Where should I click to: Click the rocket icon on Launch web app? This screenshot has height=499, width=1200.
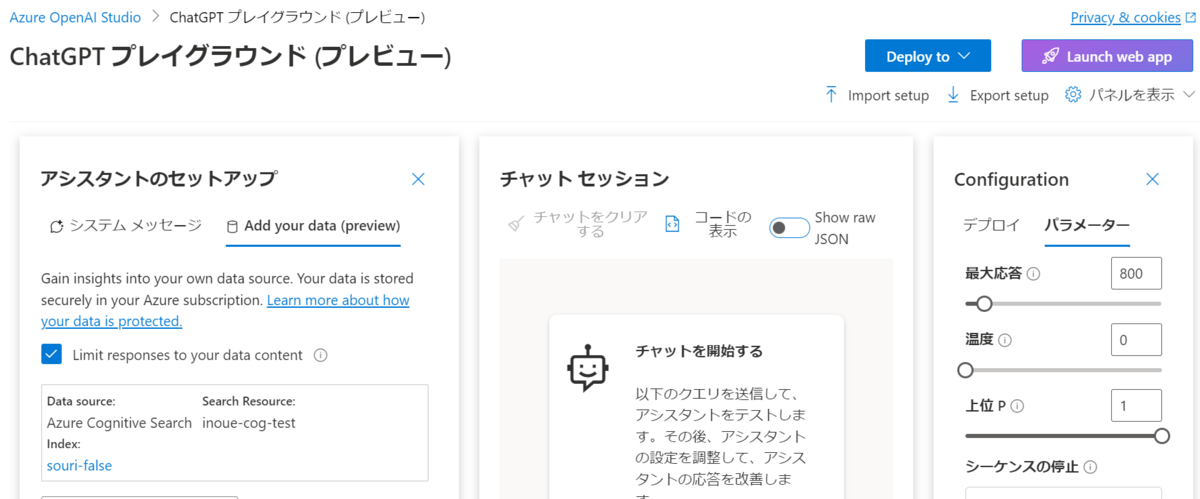tap(1050, 56)
